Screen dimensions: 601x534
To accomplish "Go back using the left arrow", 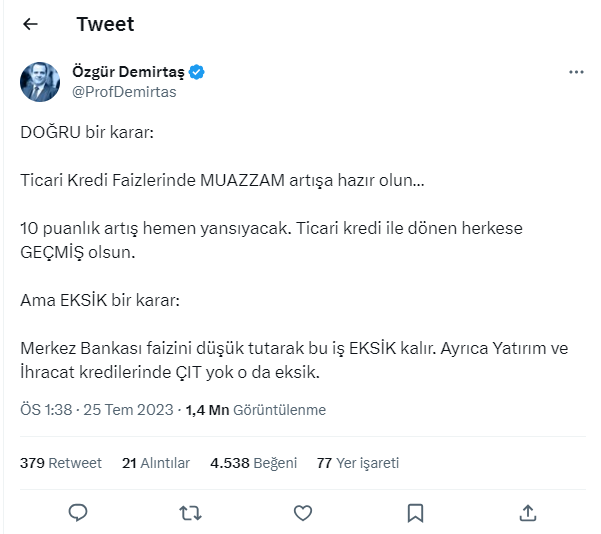I will tap(30, 24).
